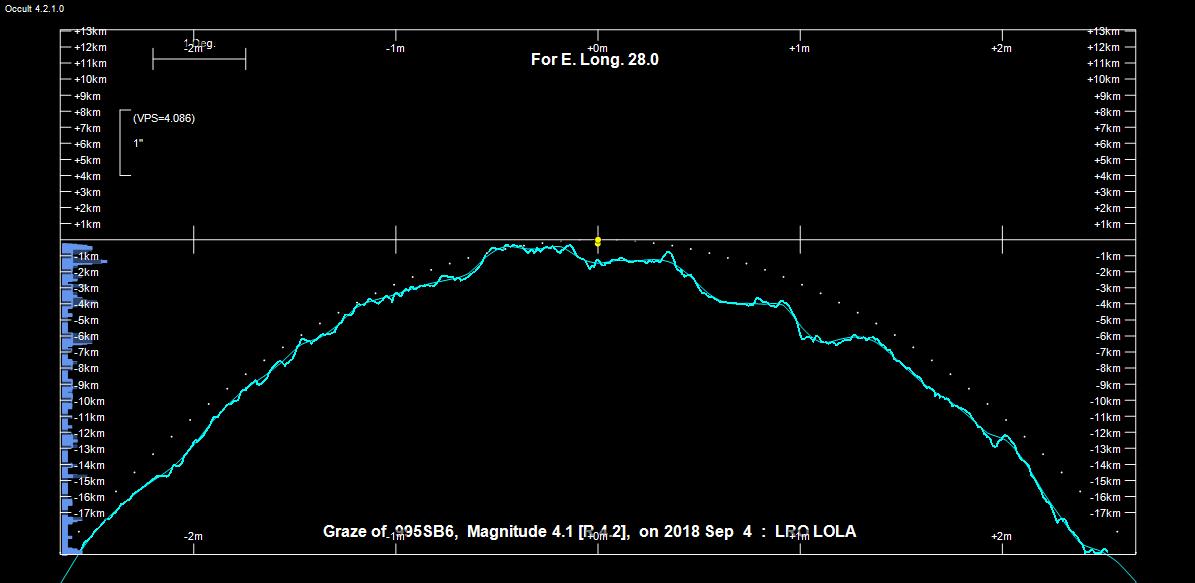The width and height of the screenshot is (1195, 583).
Task: Select the +0m tick label at top
Action: tap(597, 48)
